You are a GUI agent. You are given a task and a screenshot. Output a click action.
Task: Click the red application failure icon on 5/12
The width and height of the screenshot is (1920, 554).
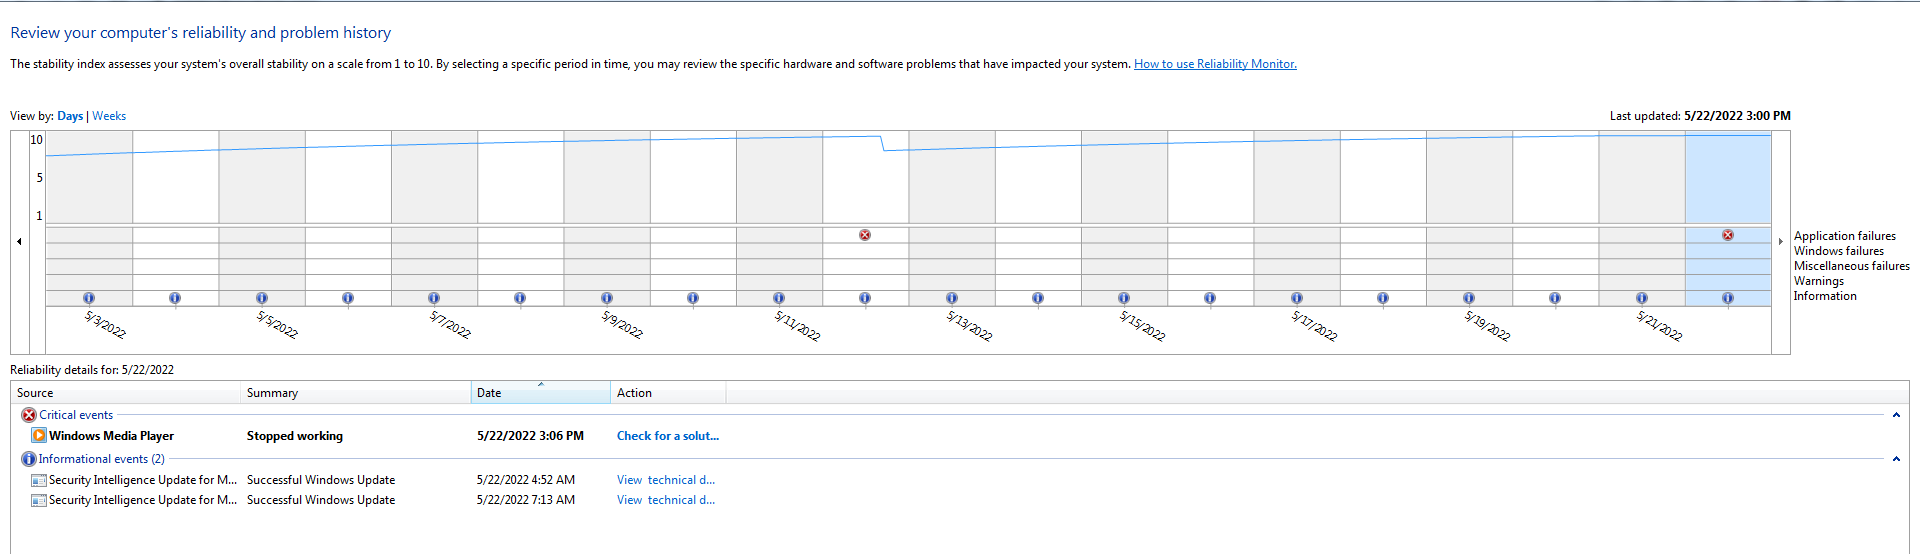point(865,235)
